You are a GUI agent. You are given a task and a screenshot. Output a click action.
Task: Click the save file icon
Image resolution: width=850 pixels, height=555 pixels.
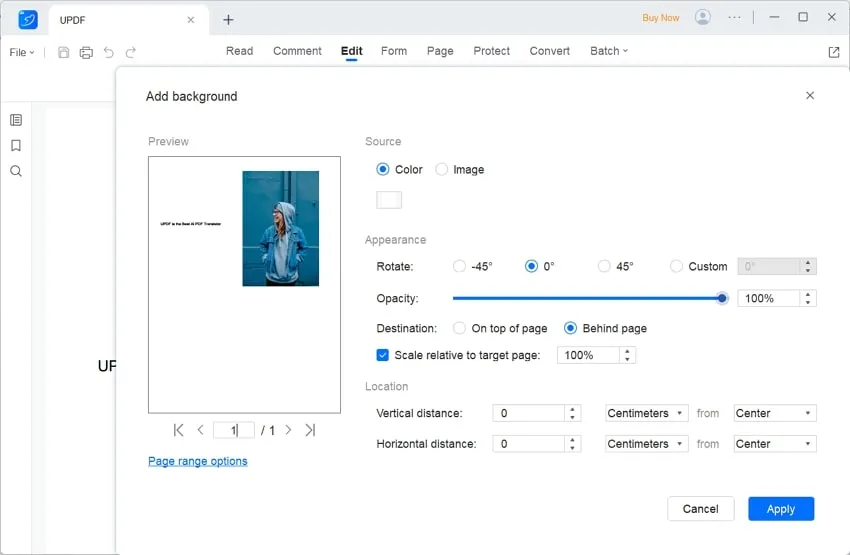pyautogui.click(x=63, y=52)
